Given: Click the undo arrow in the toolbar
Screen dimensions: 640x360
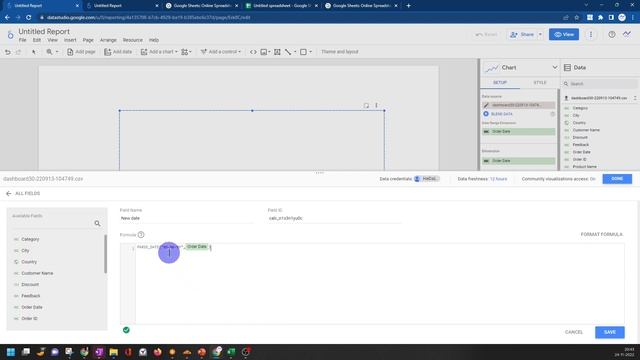Looking at the screenshot, I should click(7, 52).
